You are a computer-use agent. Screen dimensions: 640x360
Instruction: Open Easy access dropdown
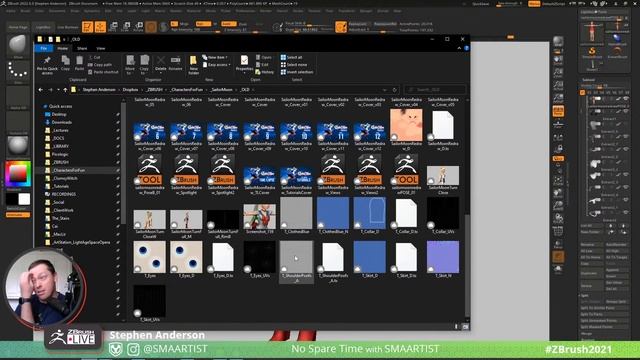[217, 65]
